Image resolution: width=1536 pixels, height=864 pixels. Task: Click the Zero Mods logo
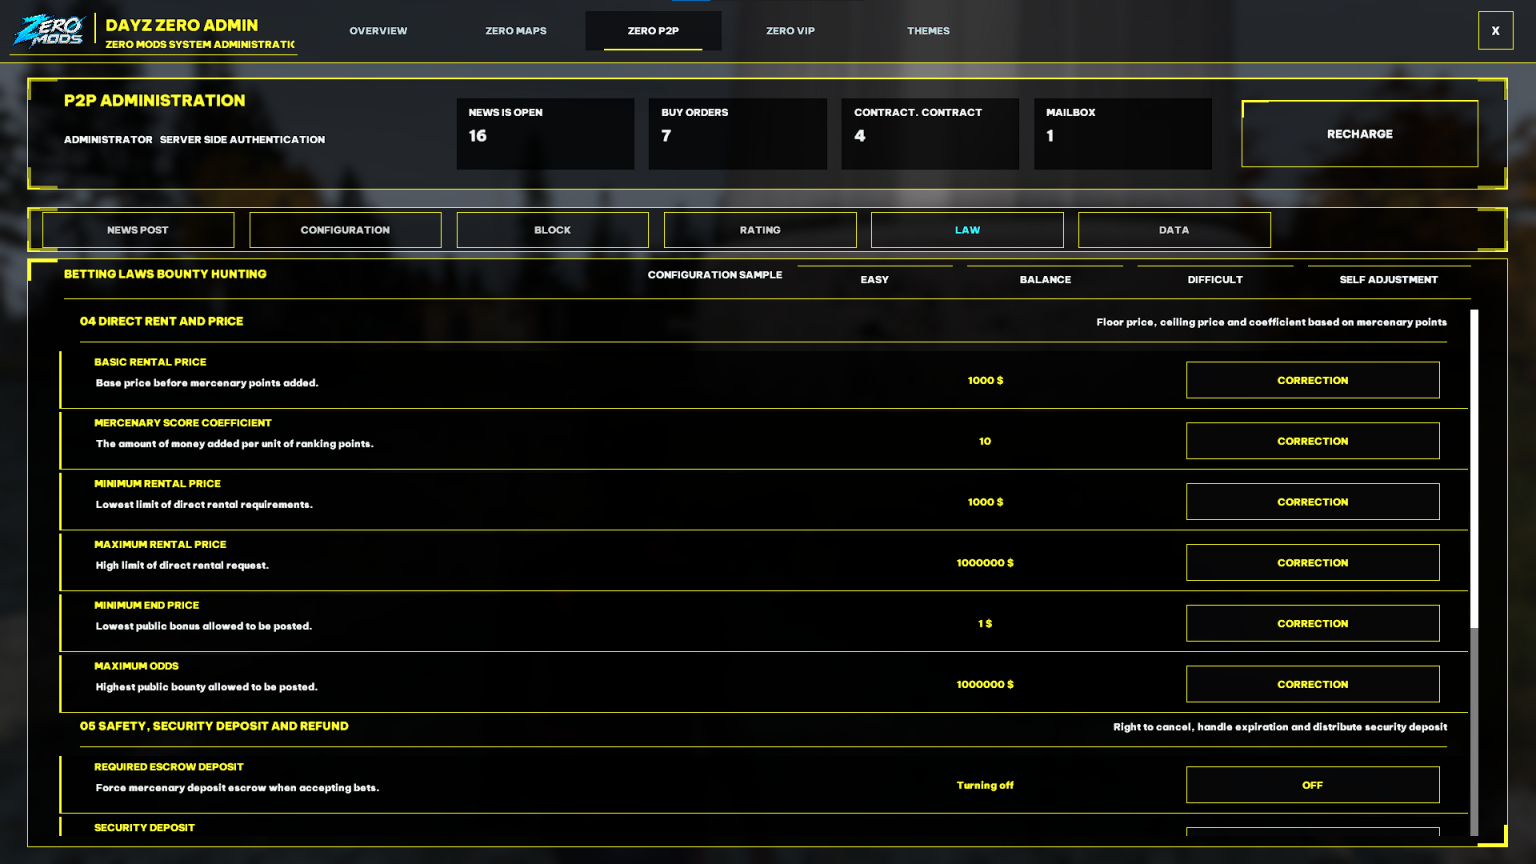[x=48, y=31]
